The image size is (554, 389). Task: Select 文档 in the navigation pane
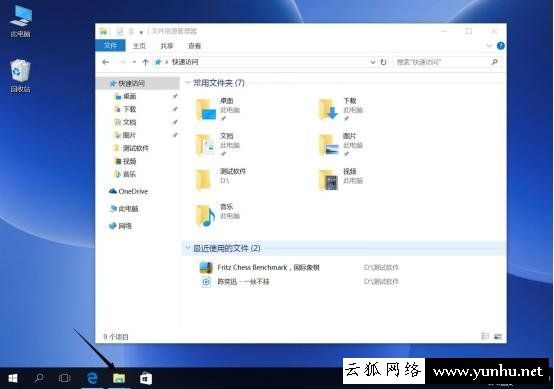(x=130, y=122)
